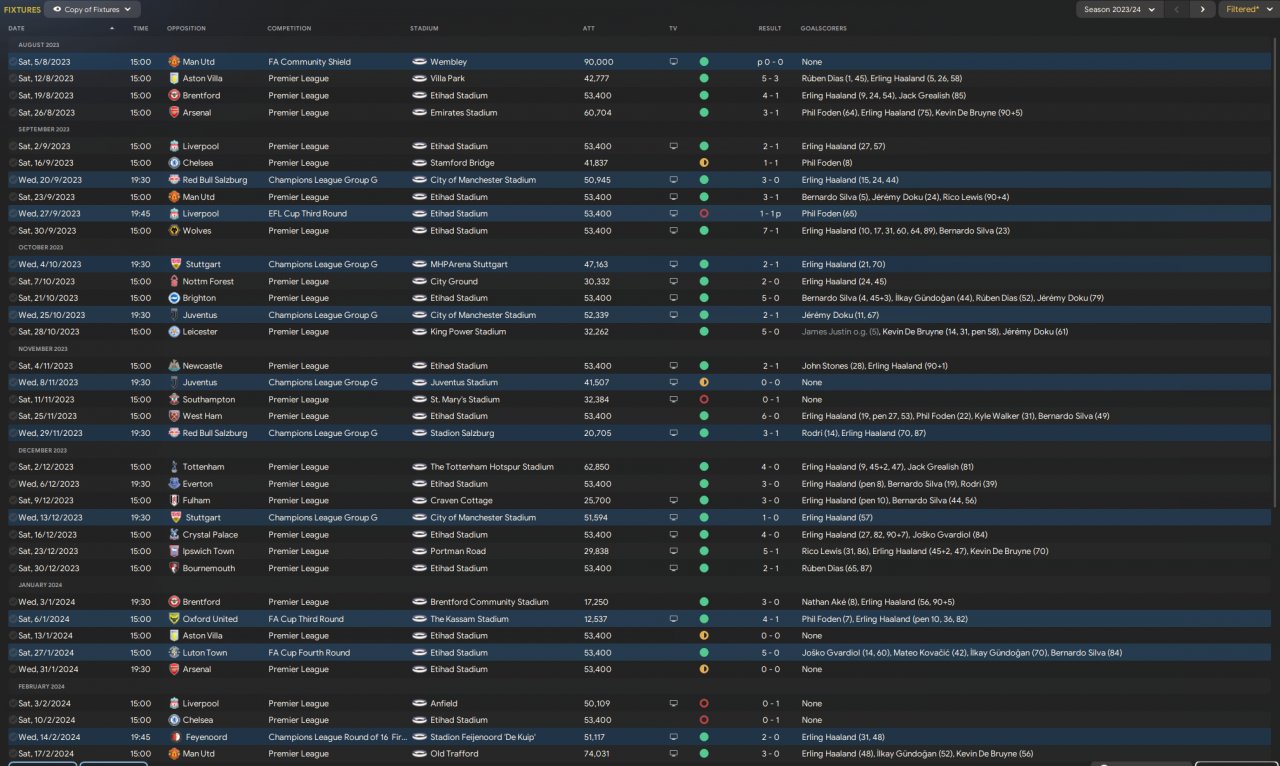Sort by the Att column header
Screen dimensions: 1280x766
[589, 28]
